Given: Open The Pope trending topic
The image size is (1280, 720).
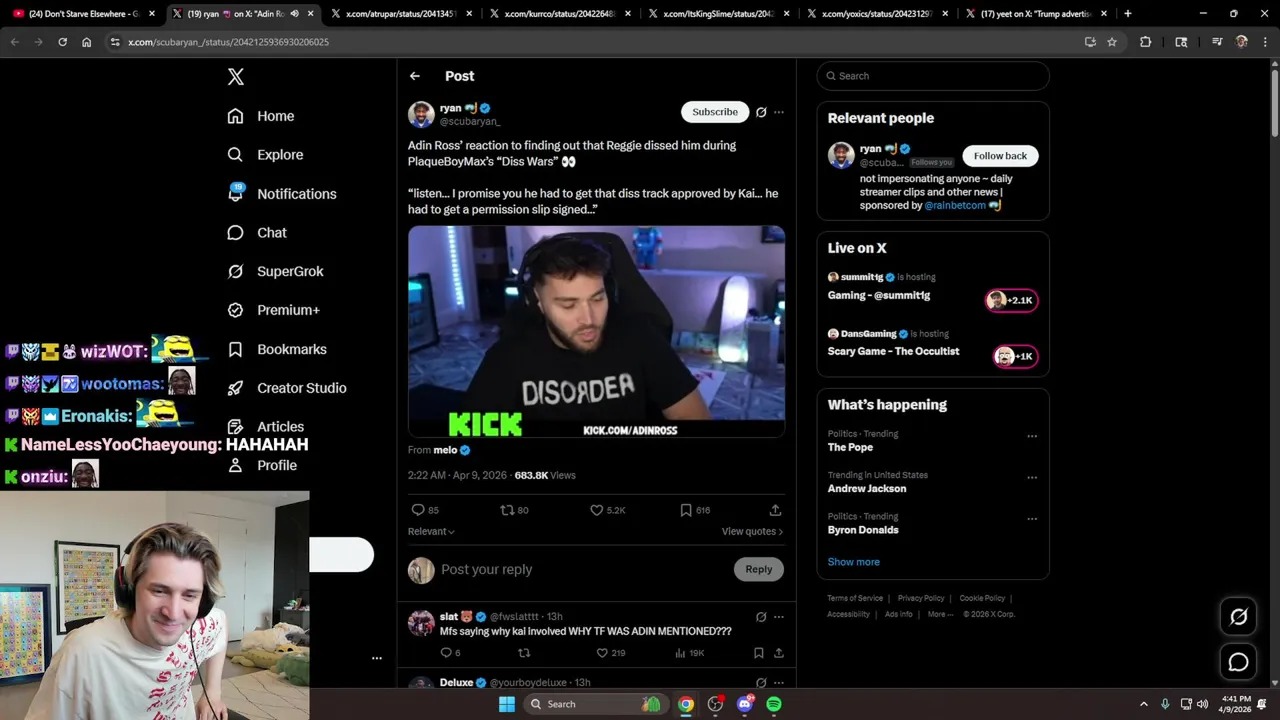Looking at the screenshot, I should pos(851,447).
